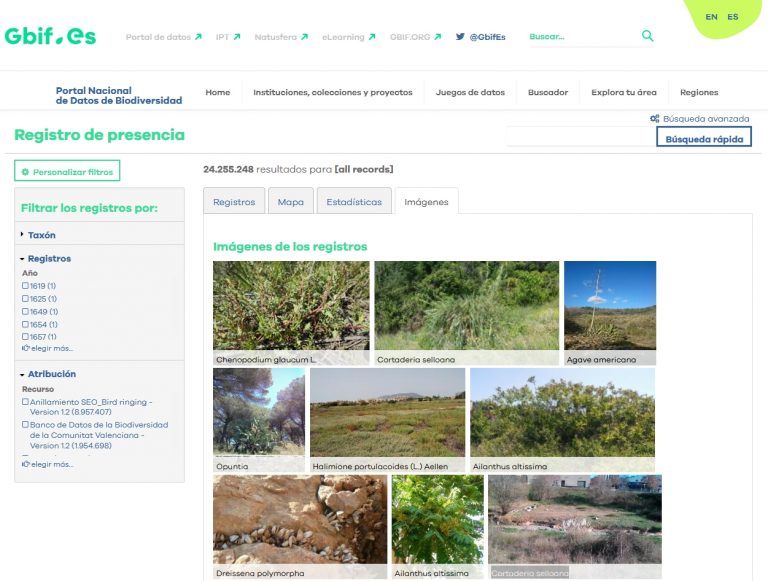Open the @GbifEs Twitter link
768x581 pixels.
[480, 37]
